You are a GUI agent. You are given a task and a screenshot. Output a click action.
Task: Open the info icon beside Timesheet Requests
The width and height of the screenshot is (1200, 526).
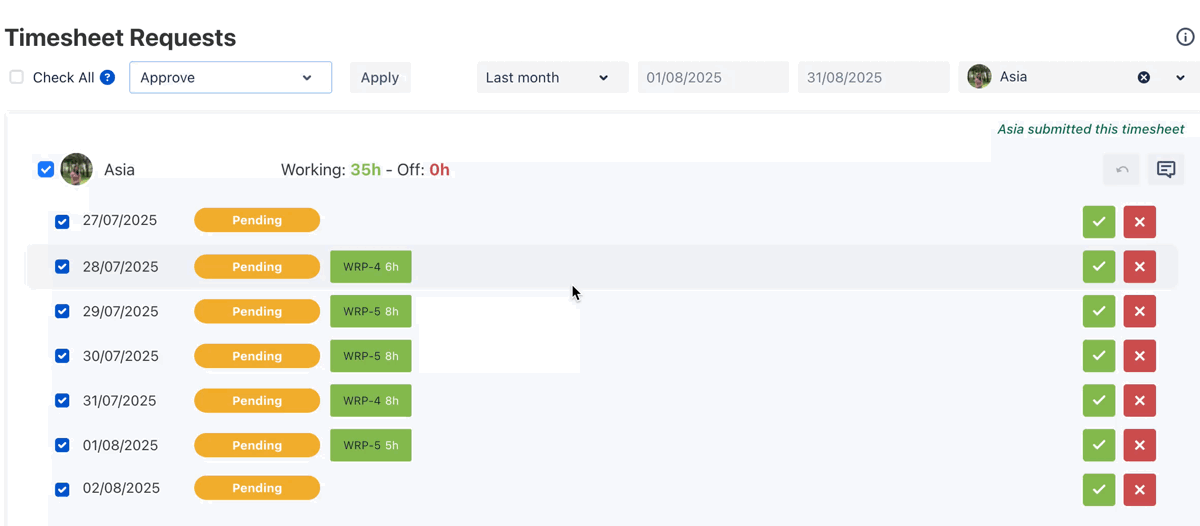(1185, 37)
